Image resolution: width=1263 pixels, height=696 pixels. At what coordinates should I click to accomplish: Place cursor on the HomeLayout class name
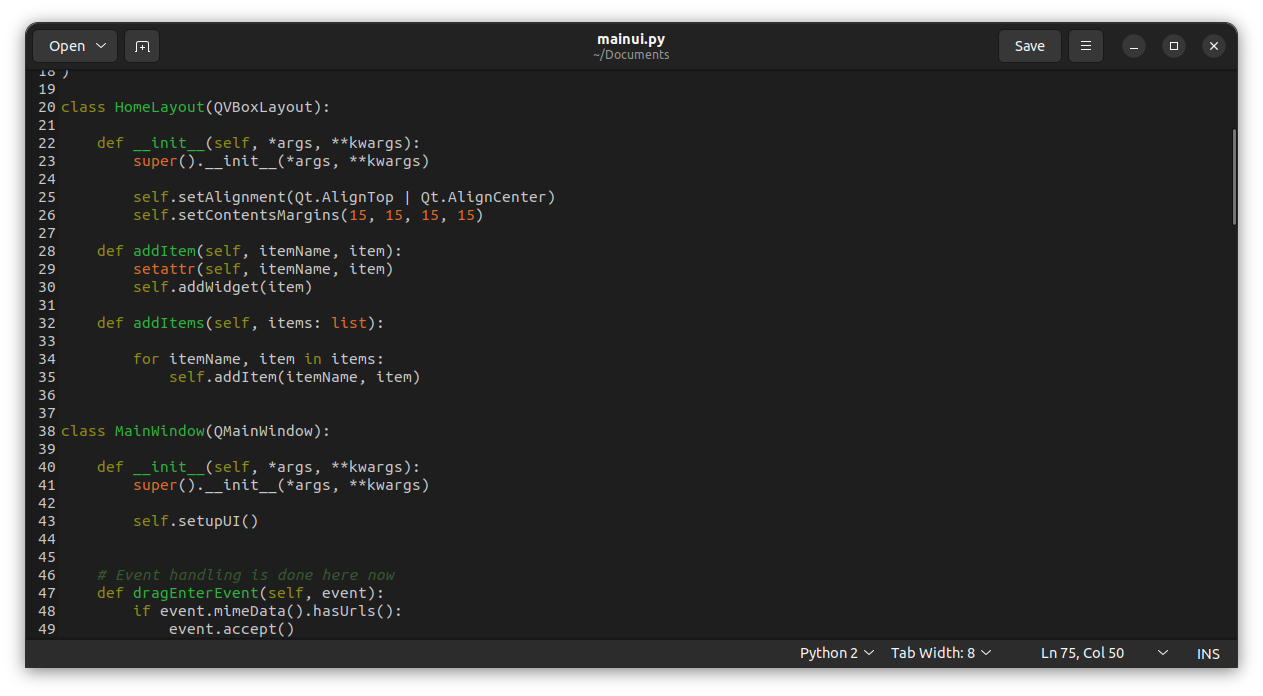[158, 107]
